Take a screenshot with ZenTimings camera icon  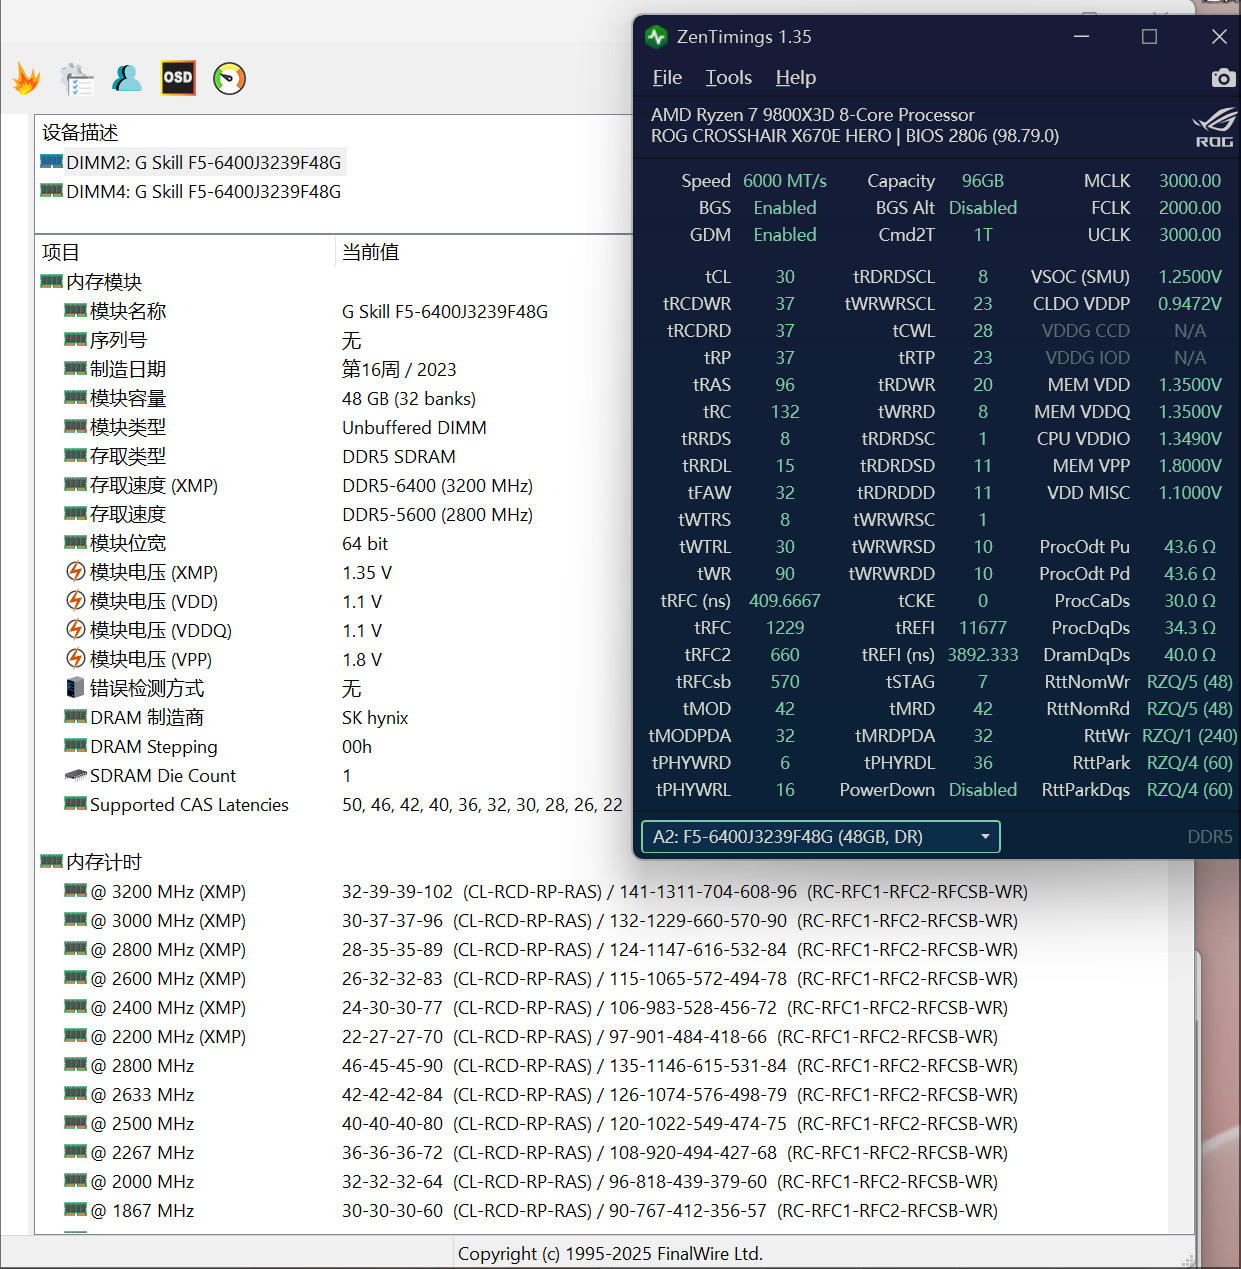click(1222, 78)
